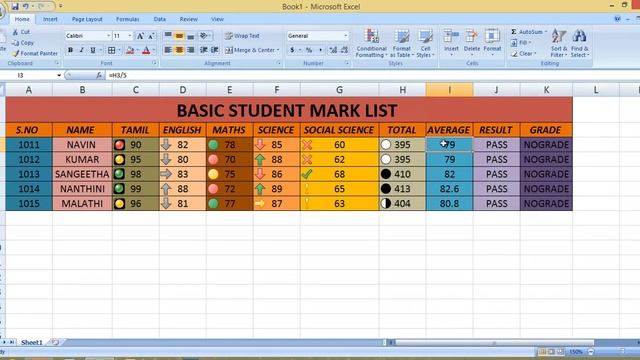Viewport: 640px width, 360px height.
Task: Click Decrease Decimal icon
Action: tap(344, 50)
